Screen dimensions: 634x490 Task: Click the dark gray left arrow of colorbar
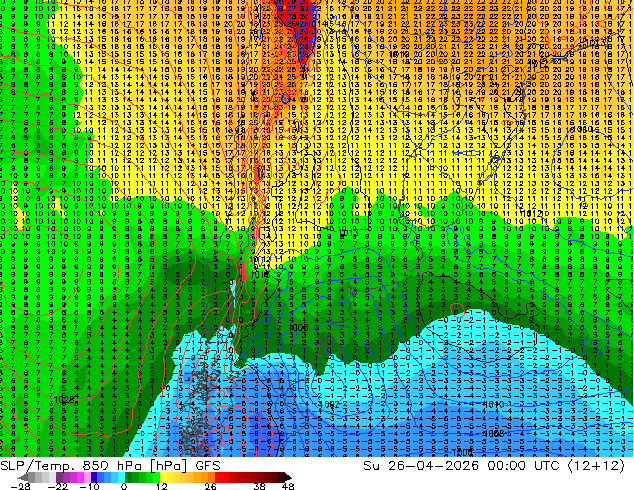pyautogui.click(x=22, y=477)
